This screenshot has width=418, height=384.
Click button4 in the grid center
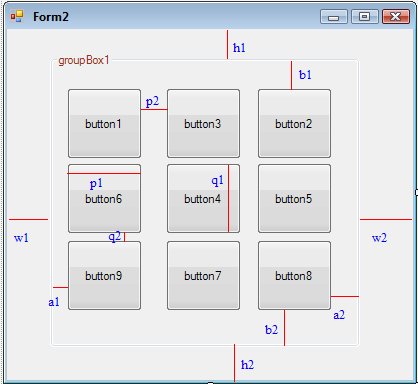click(203, 198)
